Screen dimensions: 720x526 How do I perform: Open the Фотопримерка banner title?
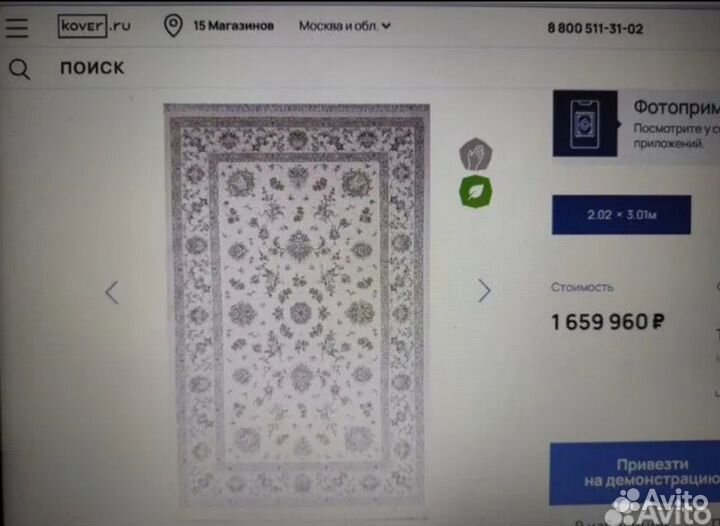[x=676, y=107]
